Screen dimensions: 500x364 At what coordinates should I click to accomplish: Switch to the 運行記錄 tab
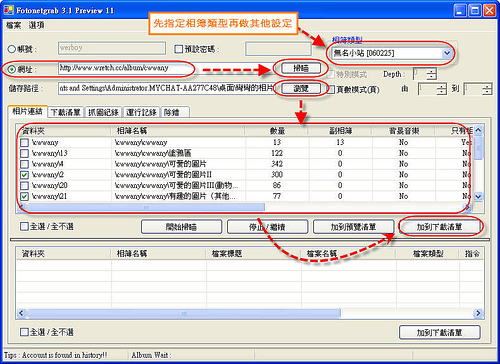(141, 112)
